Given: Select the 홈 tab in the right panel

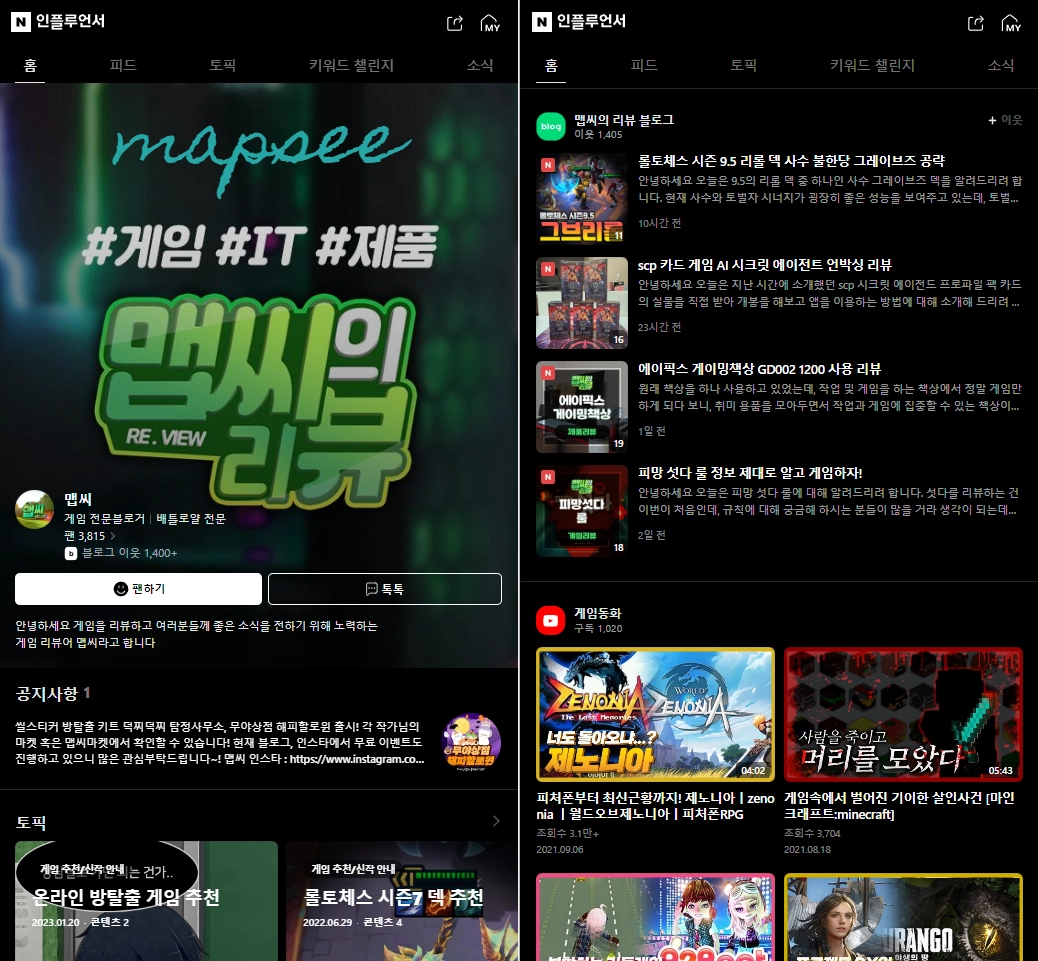Looking at the screenshot, I should (x=551, y=66).
